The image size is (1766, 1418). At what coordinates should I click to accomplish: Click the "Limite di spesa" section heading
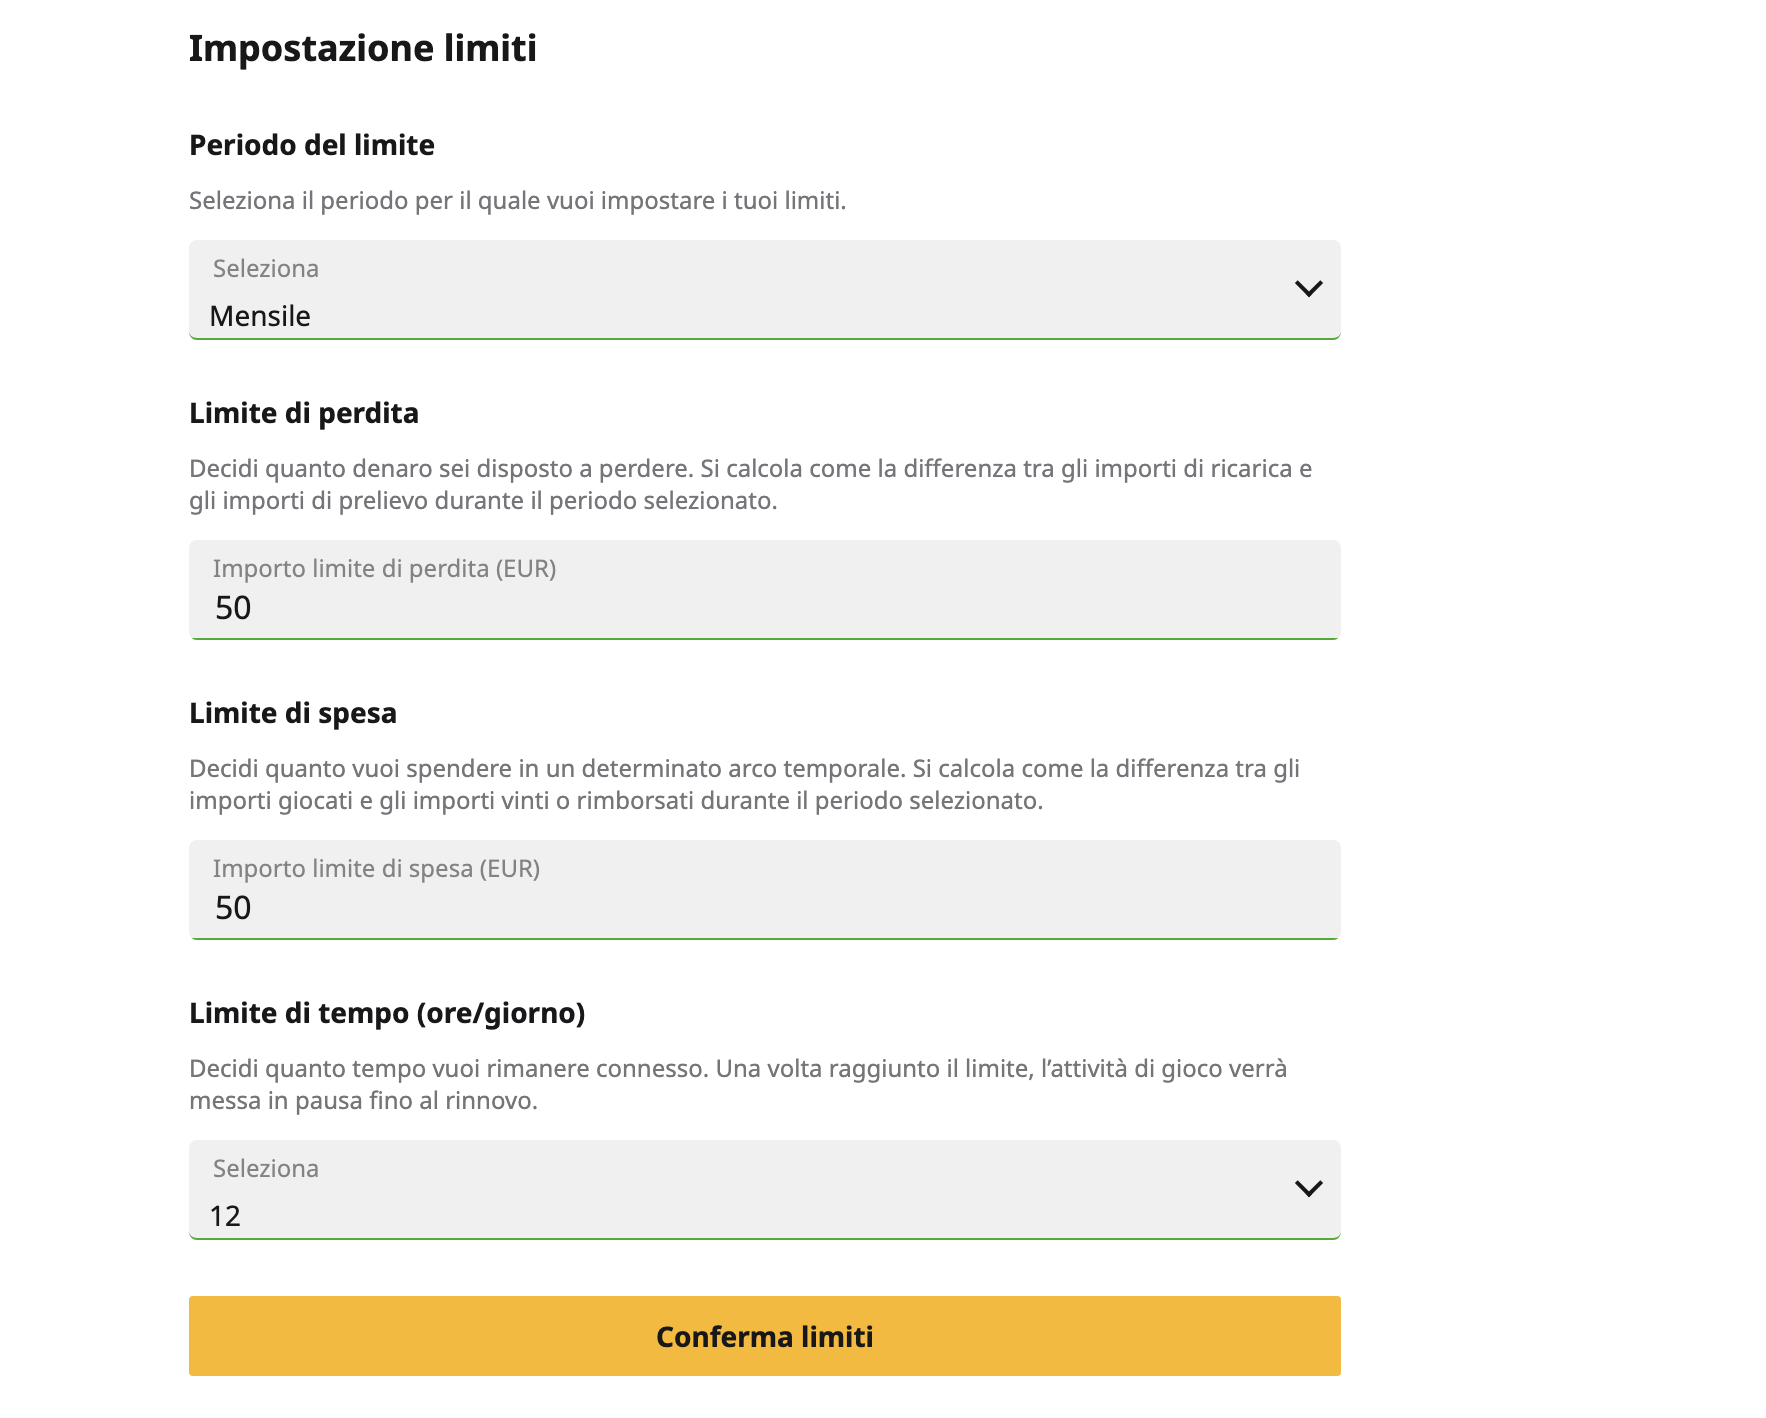click(292, 713)
